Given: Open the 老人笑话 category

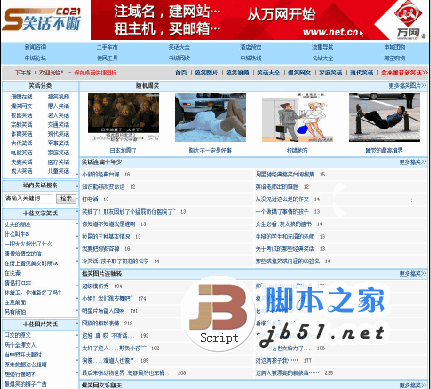Looking at the screenshot, I should coord(58,115).
